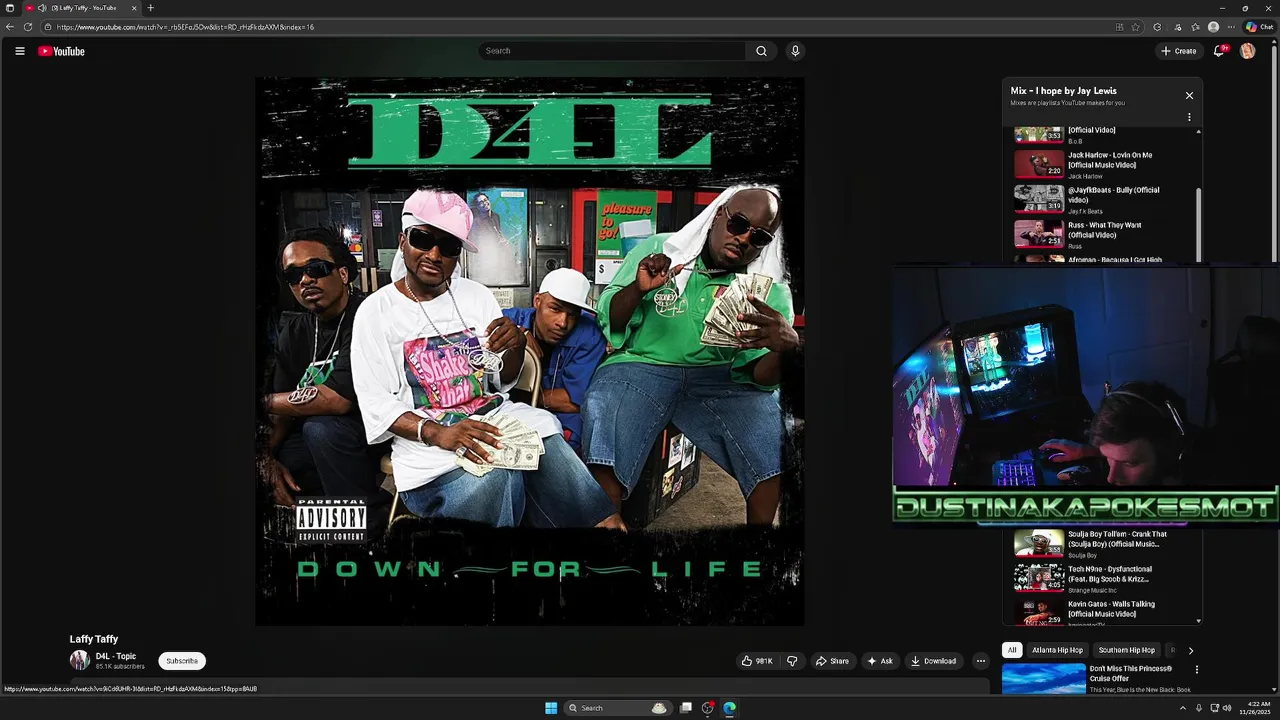
Task: Open the Create button on YouTube
Action: (x=1178, y=51)
